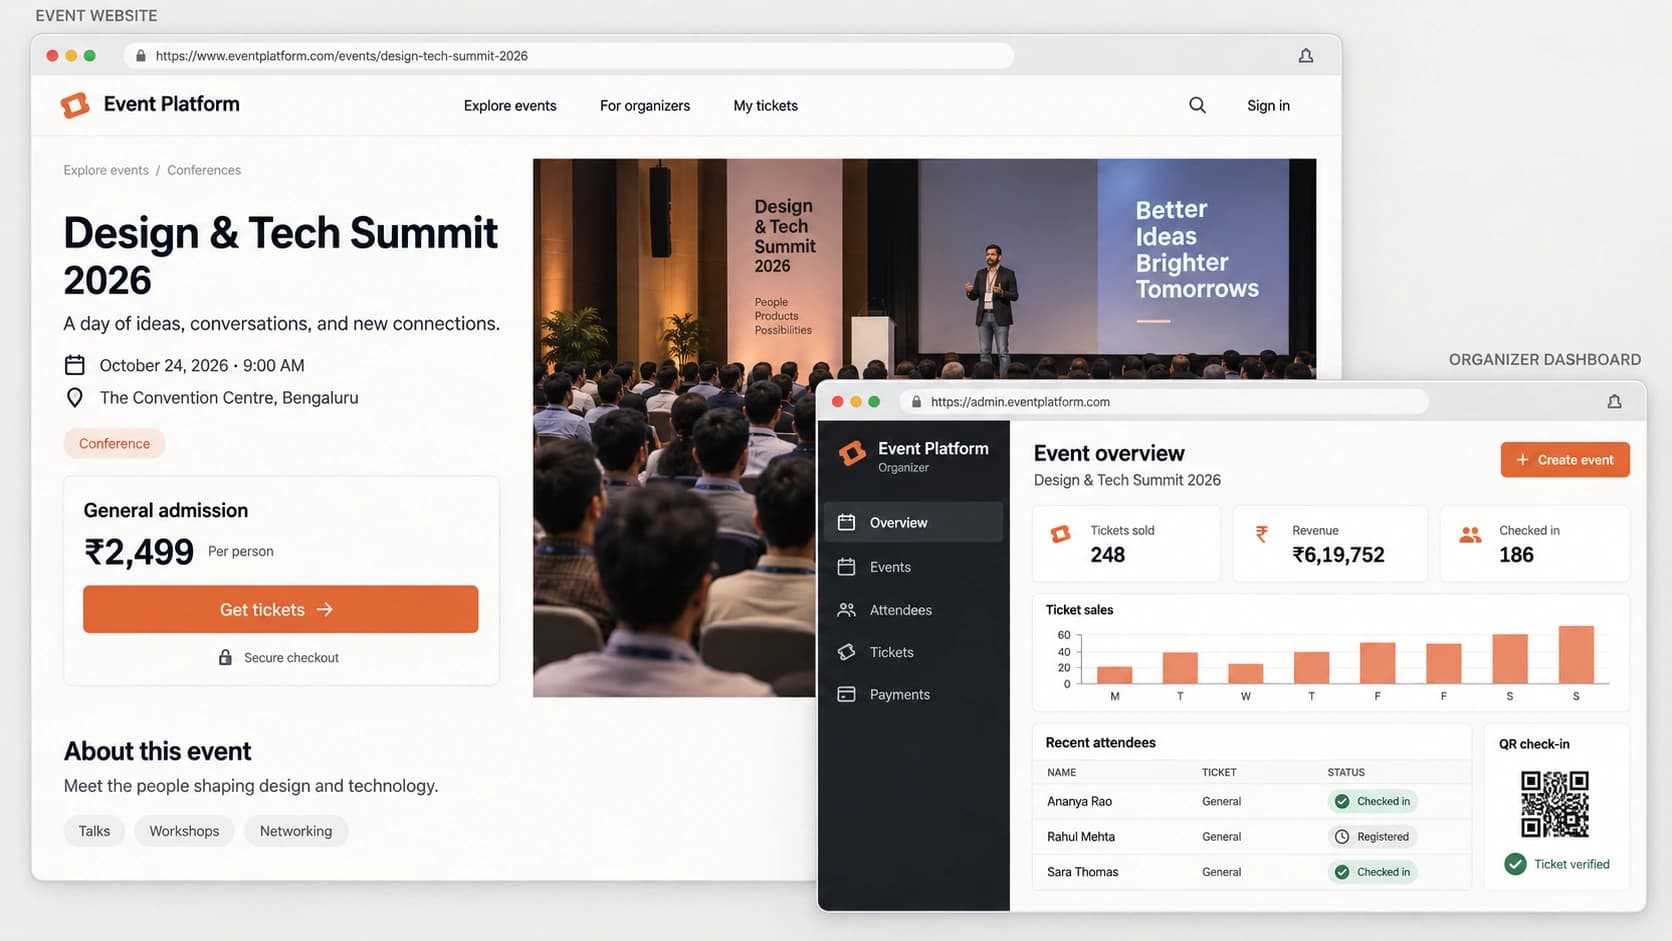The height and width of the screenshot is (941, 1672).
Task: Click the Conferences breadcrumb link
Action: click(204, 170)
